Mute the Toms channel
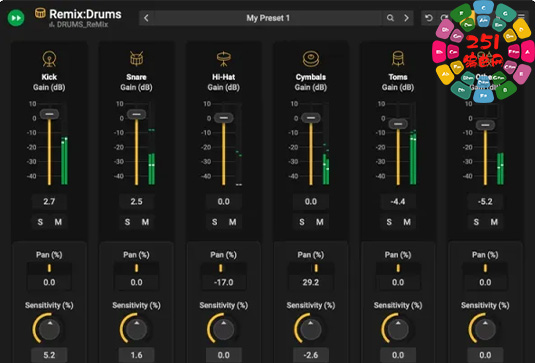Viewport: 535px width, 363px height. point(407,222)
